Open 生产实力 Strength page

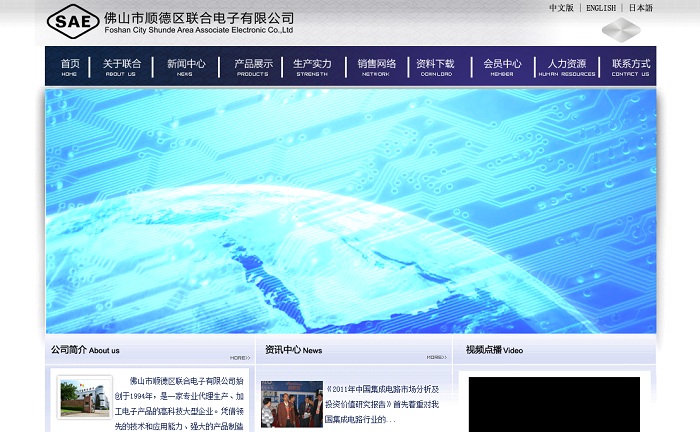[312, 67]
